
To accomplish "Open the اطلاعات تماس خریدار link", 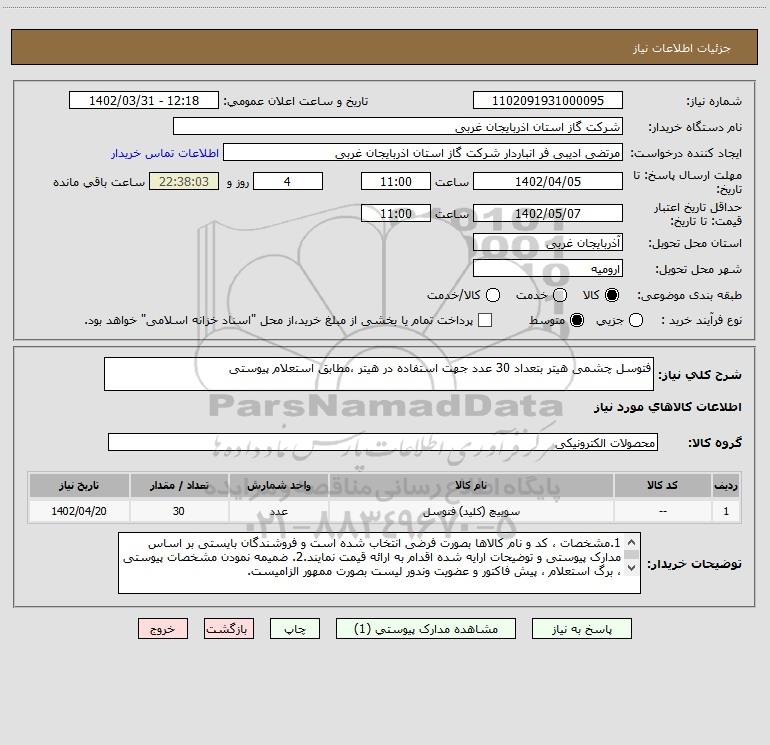I will [x=165, y=153].
